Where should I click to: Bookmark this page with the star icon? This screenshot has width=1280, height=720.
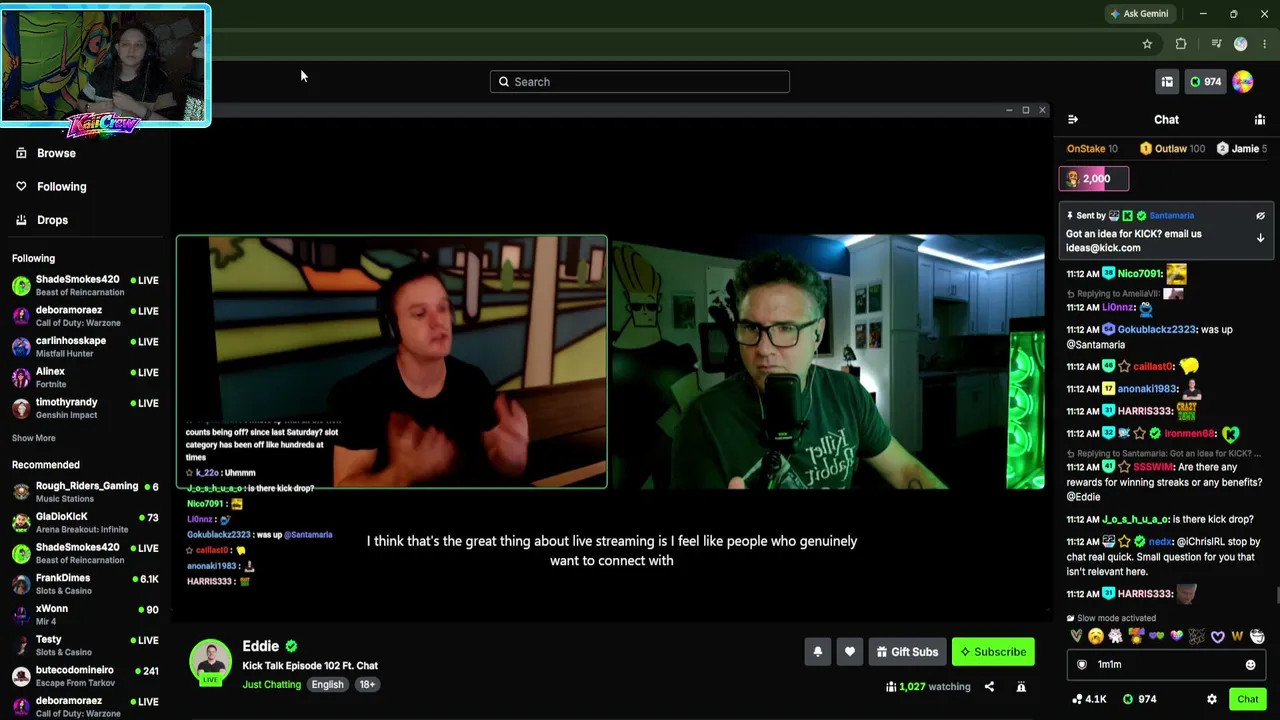[1147, 44]
